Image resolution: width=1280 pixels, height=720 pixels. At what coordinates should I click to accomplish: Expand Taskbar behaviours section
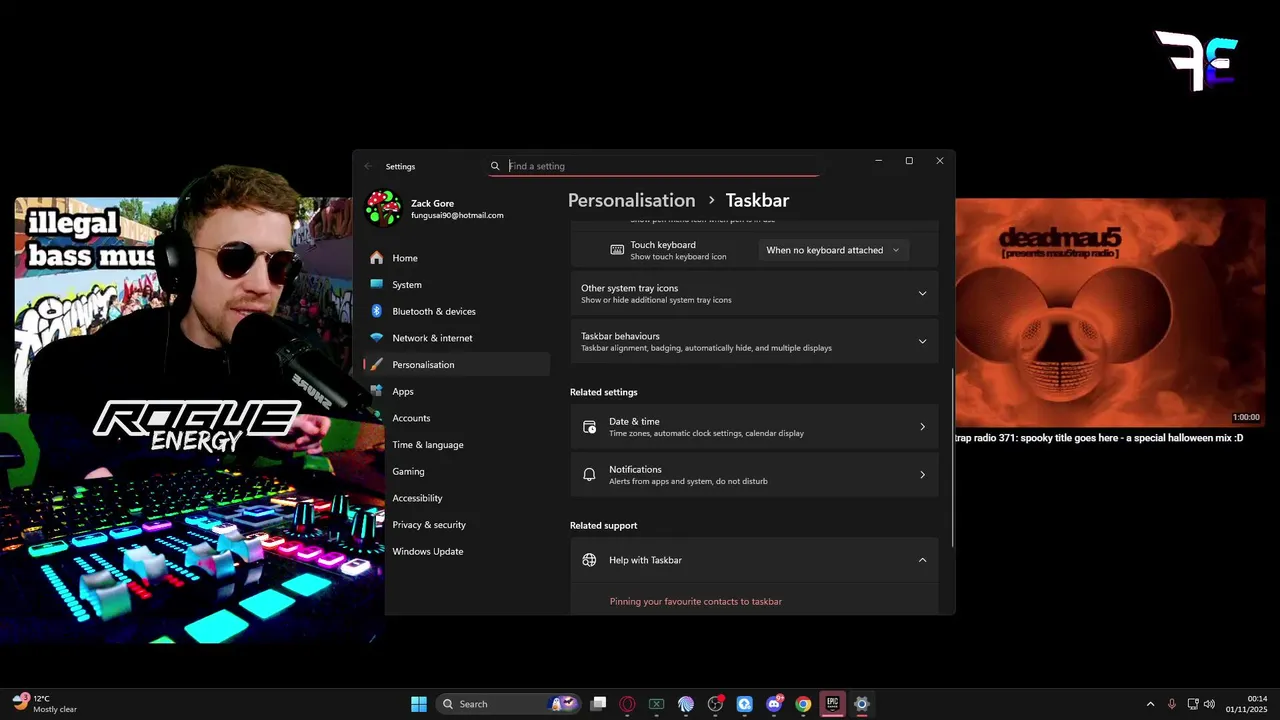pyautogui.click(x=754, y=341)
